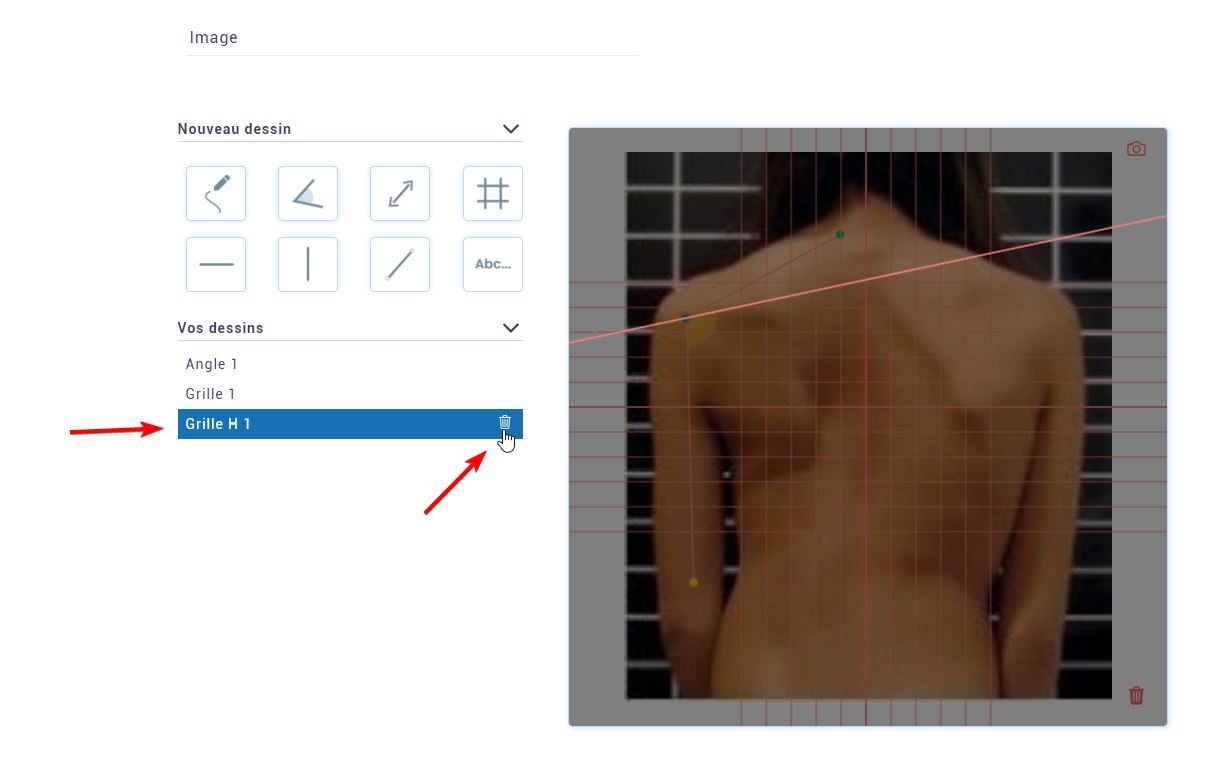Click the red trash icon on image

coord(1136,695)
